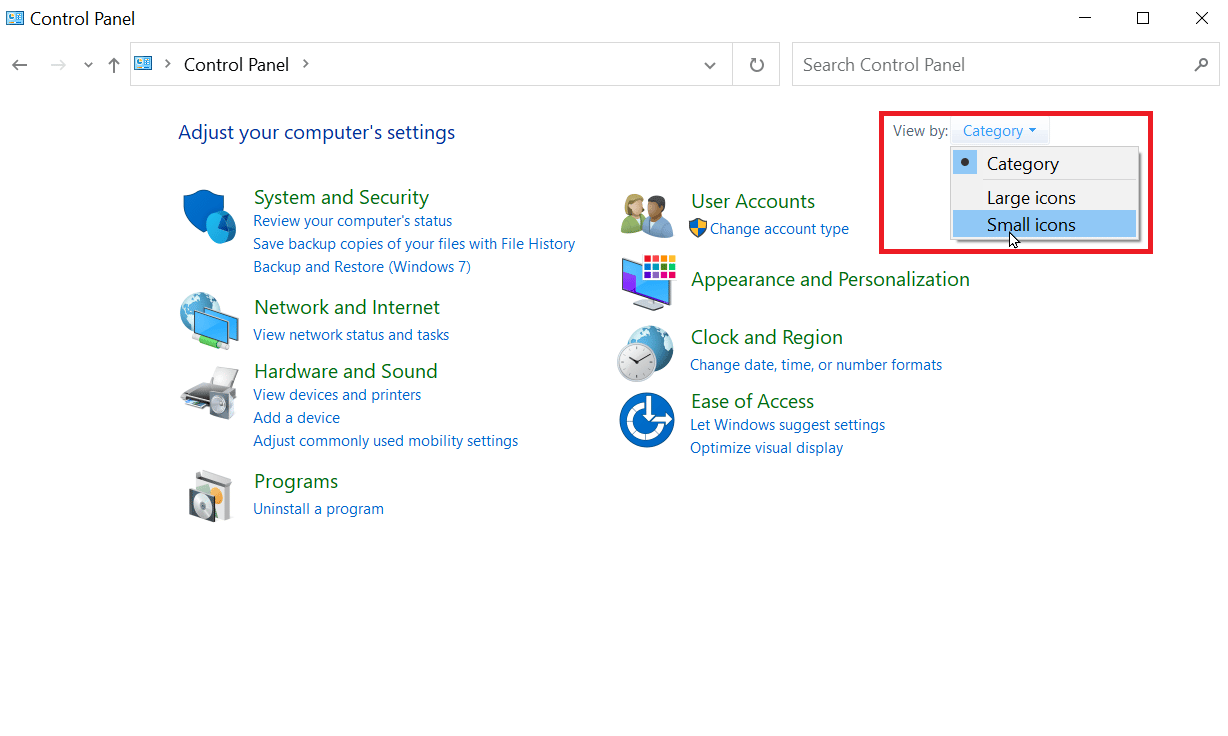Open Network and Internet category
The width and height of the screenshot is (1228, 736).
(347, 307)
